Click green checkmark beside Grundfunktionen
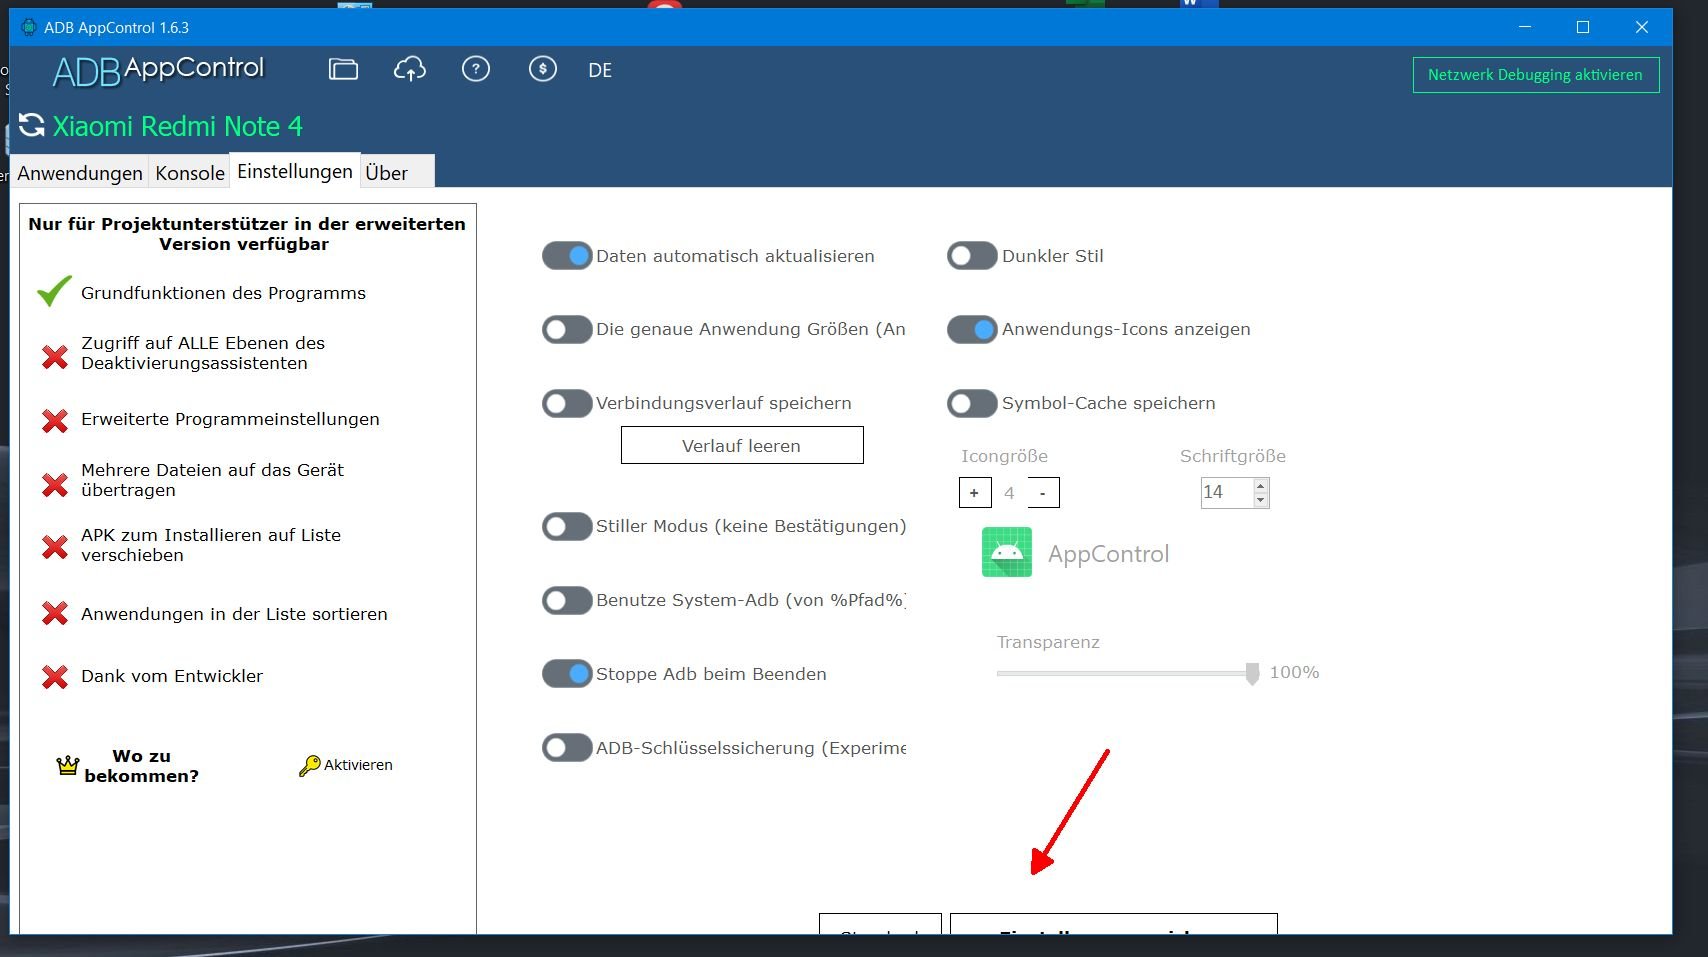The image size is (1708, 957). click(54, 291)
